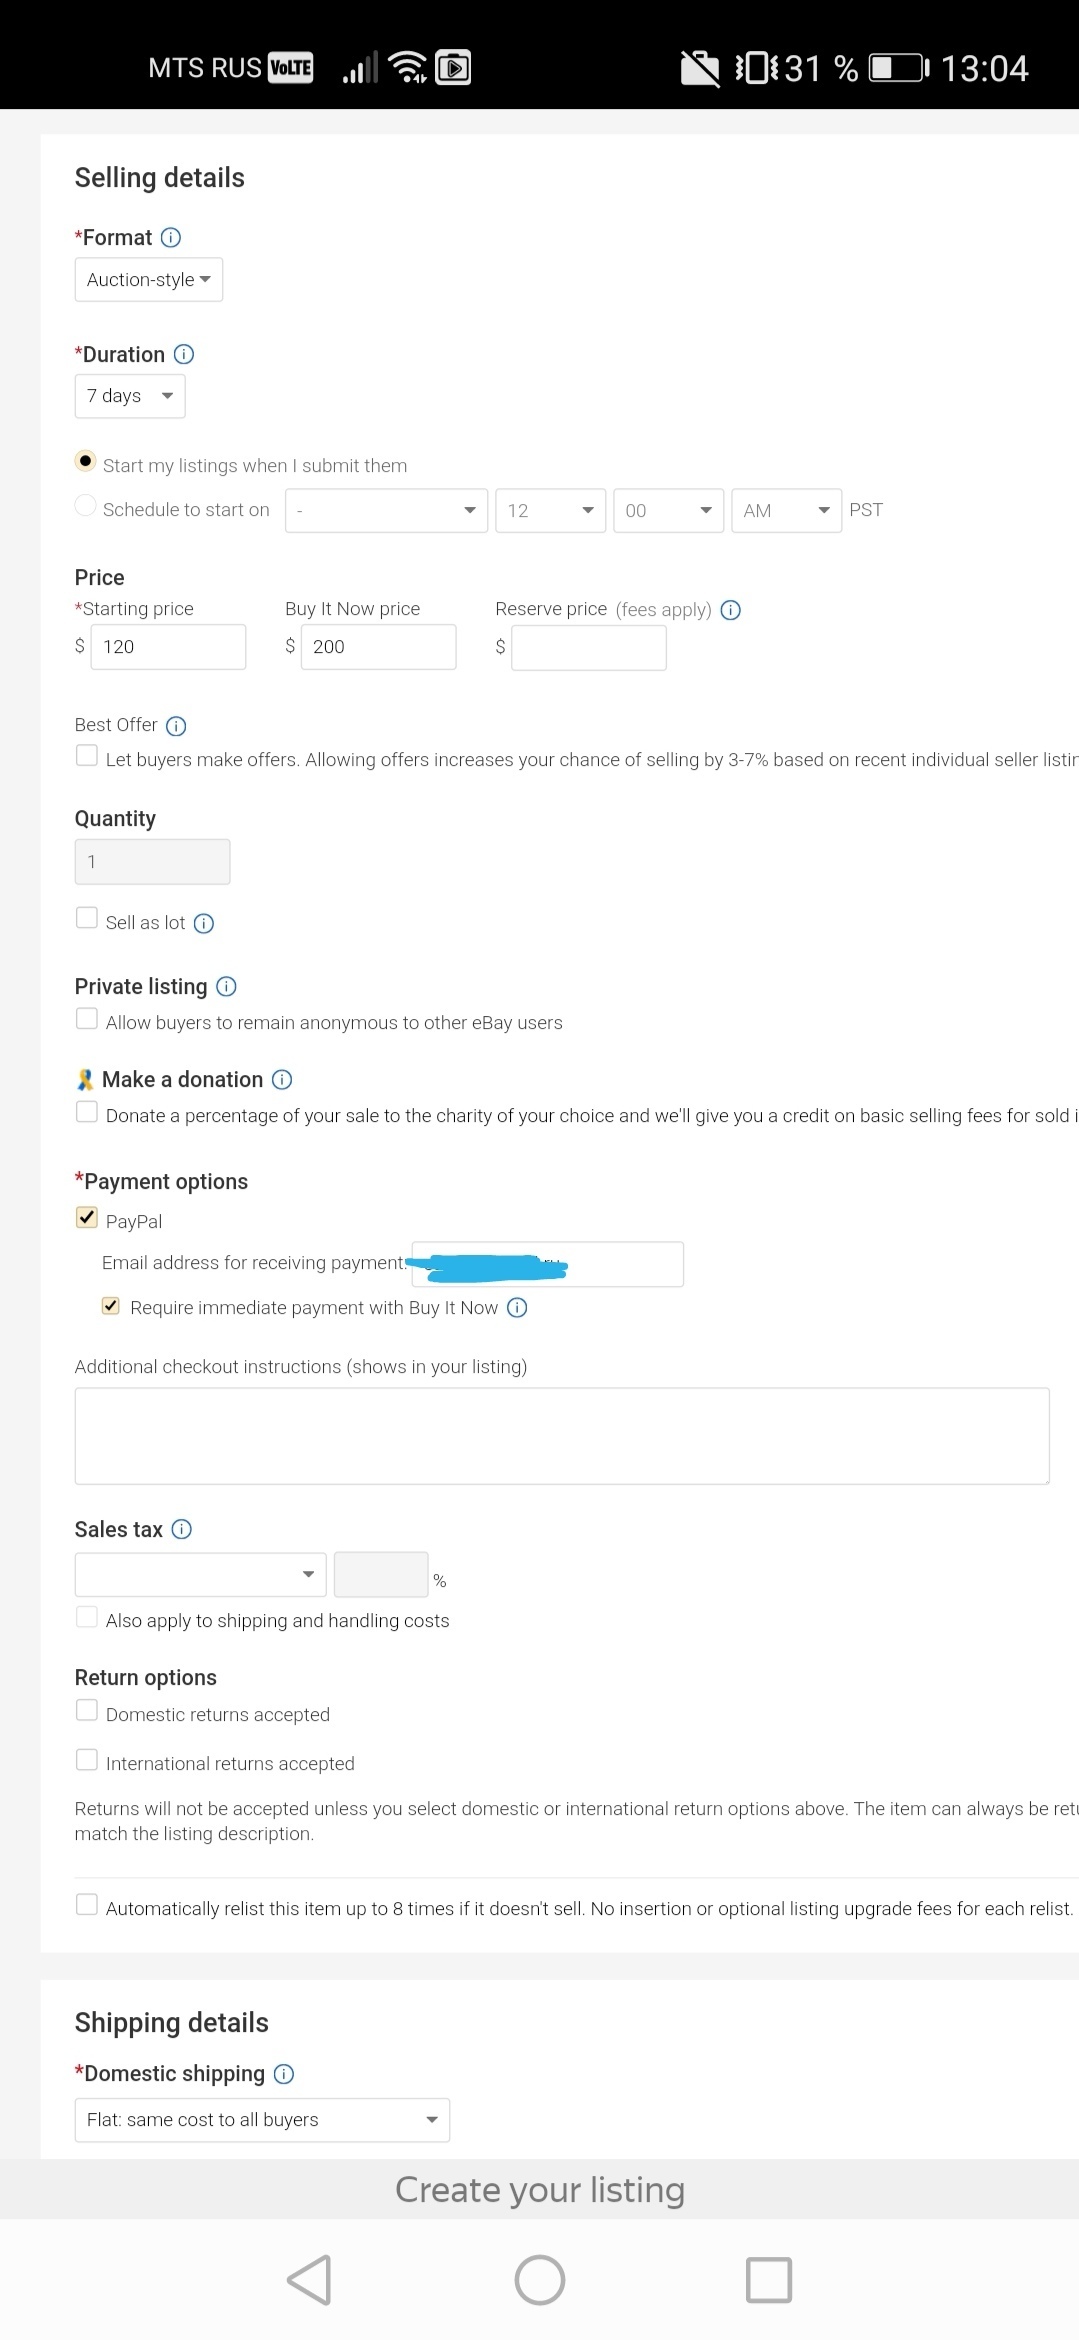This screenshot has width=1079, height=2340.
Task: Enable the Best Offer checkbox
Action: tap(87, 756)
